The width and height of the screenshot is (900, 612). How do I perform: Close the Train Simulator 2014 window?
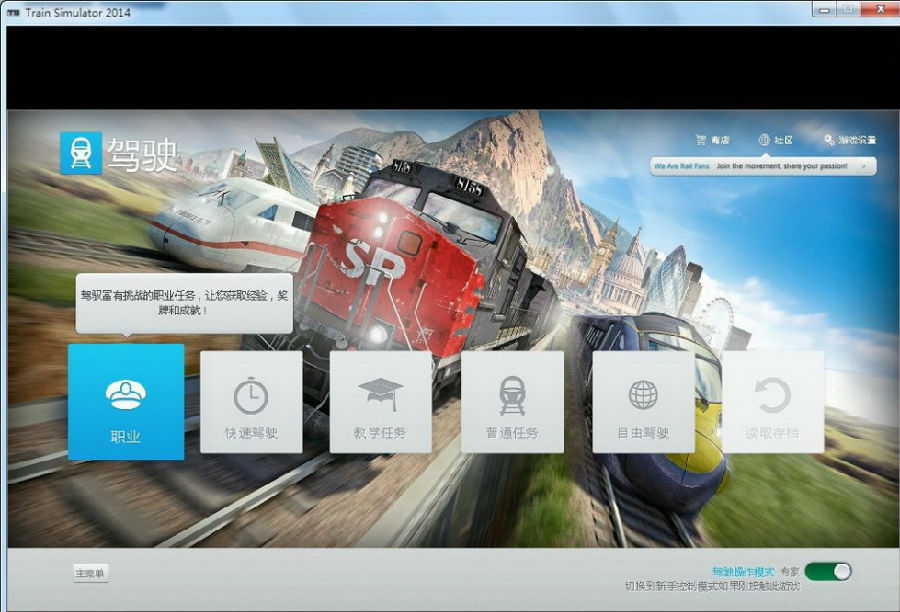(x=881, y=9)
